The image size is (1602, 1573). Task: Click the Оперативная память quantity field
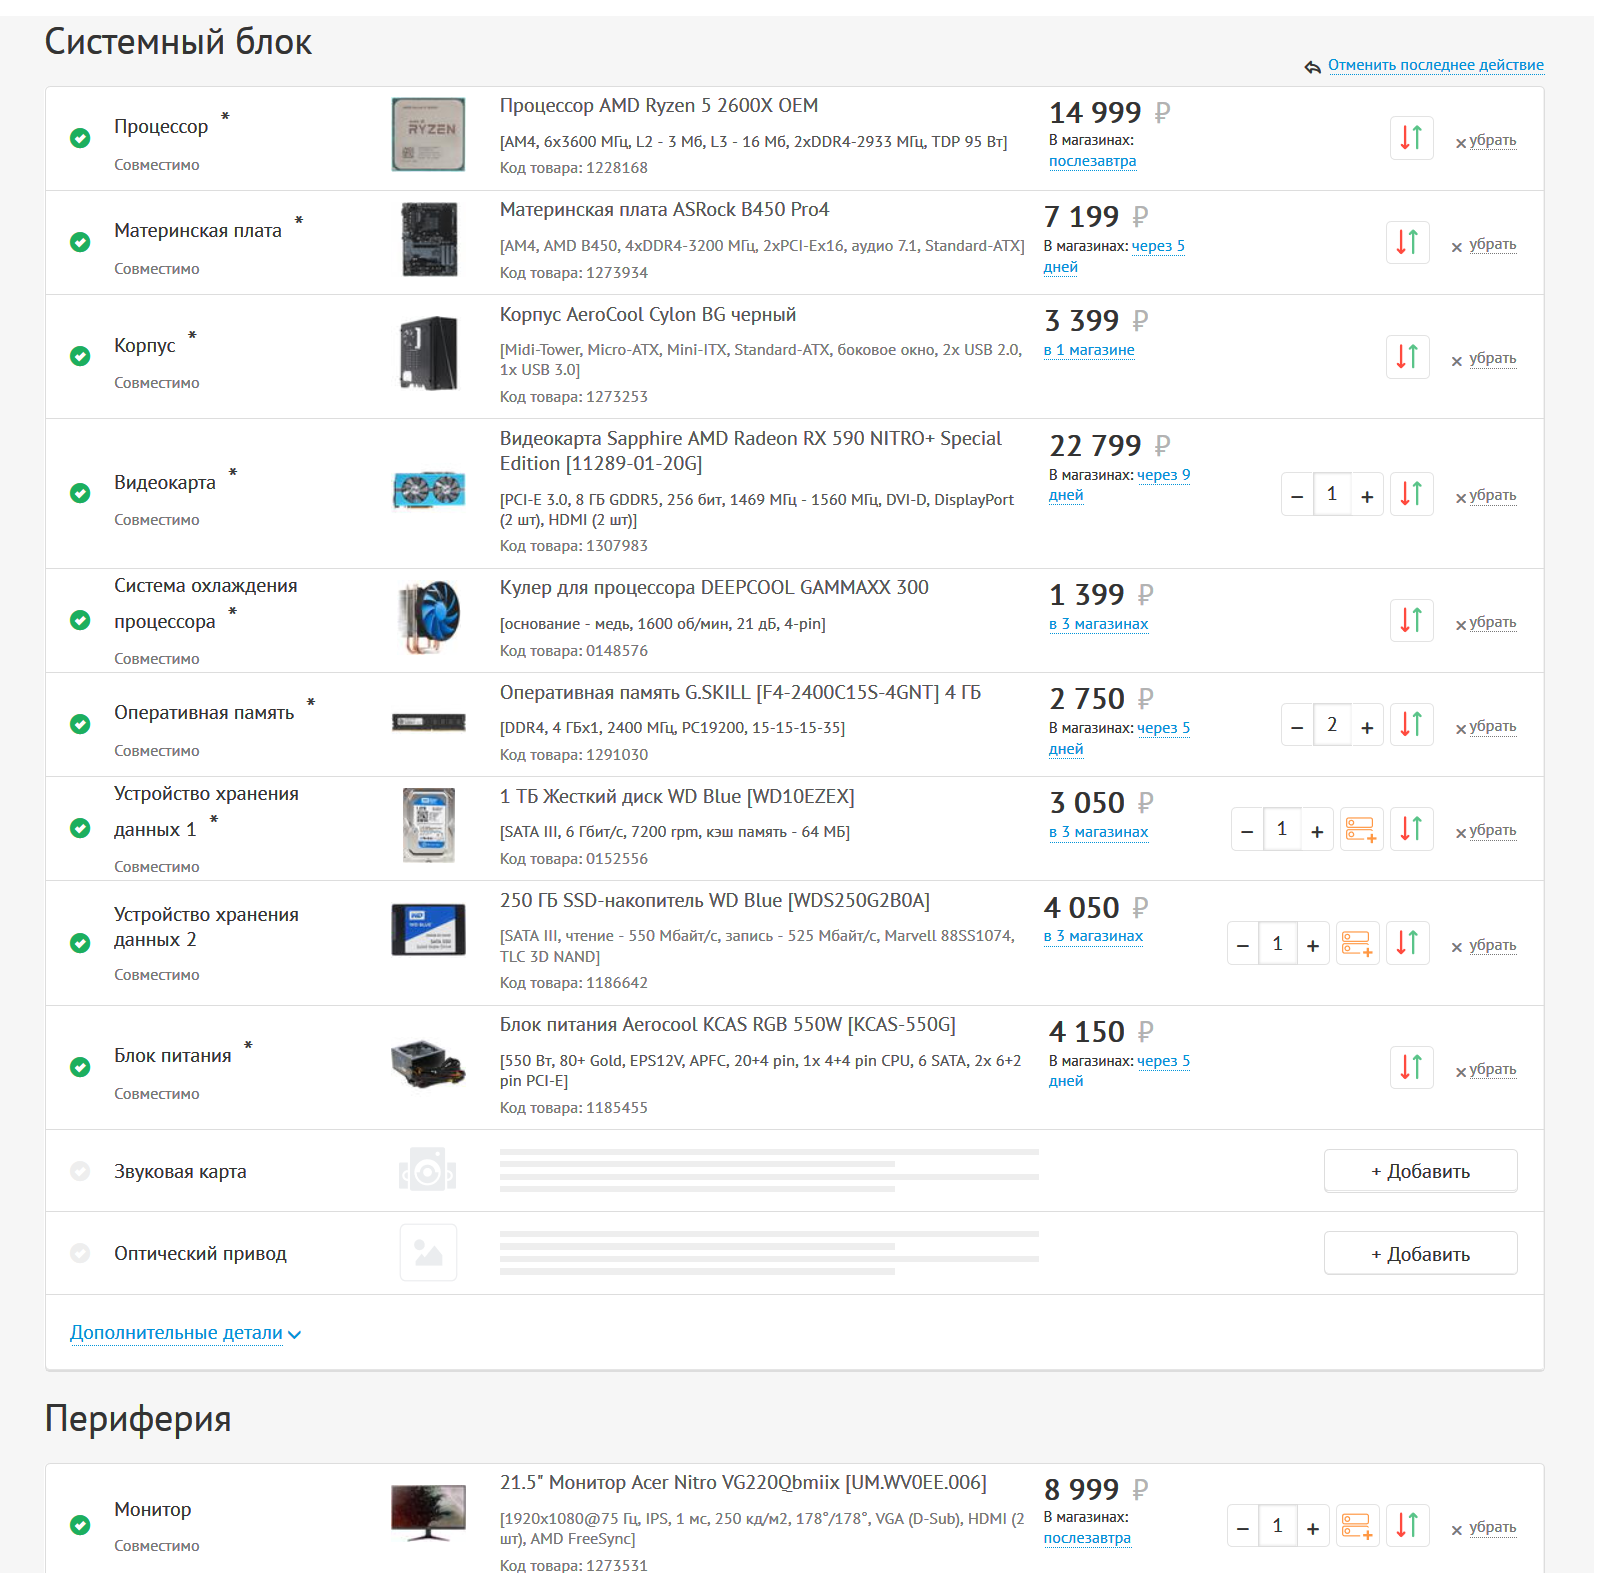1332,725
